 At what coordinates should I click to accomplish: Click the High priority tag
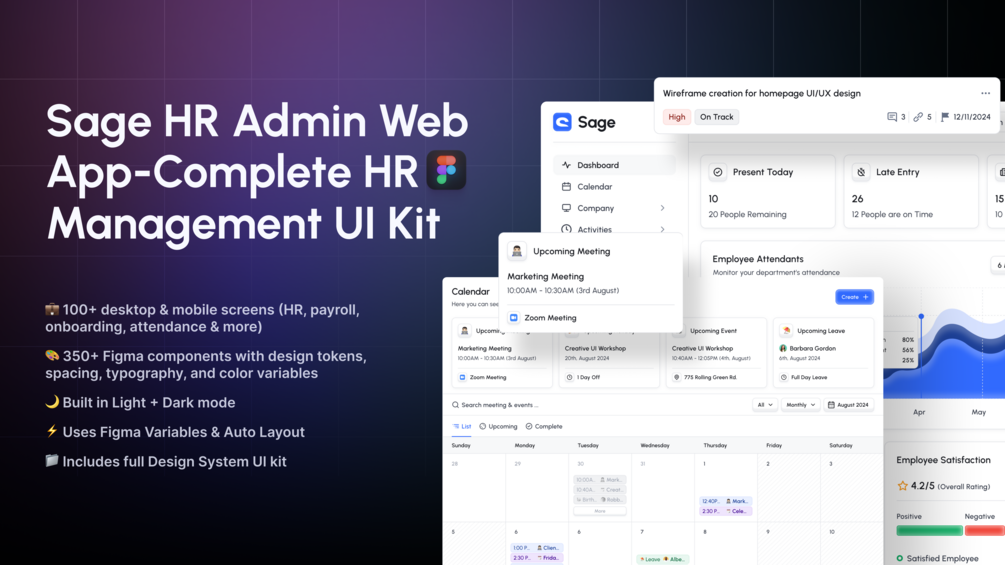pos(676,117)
